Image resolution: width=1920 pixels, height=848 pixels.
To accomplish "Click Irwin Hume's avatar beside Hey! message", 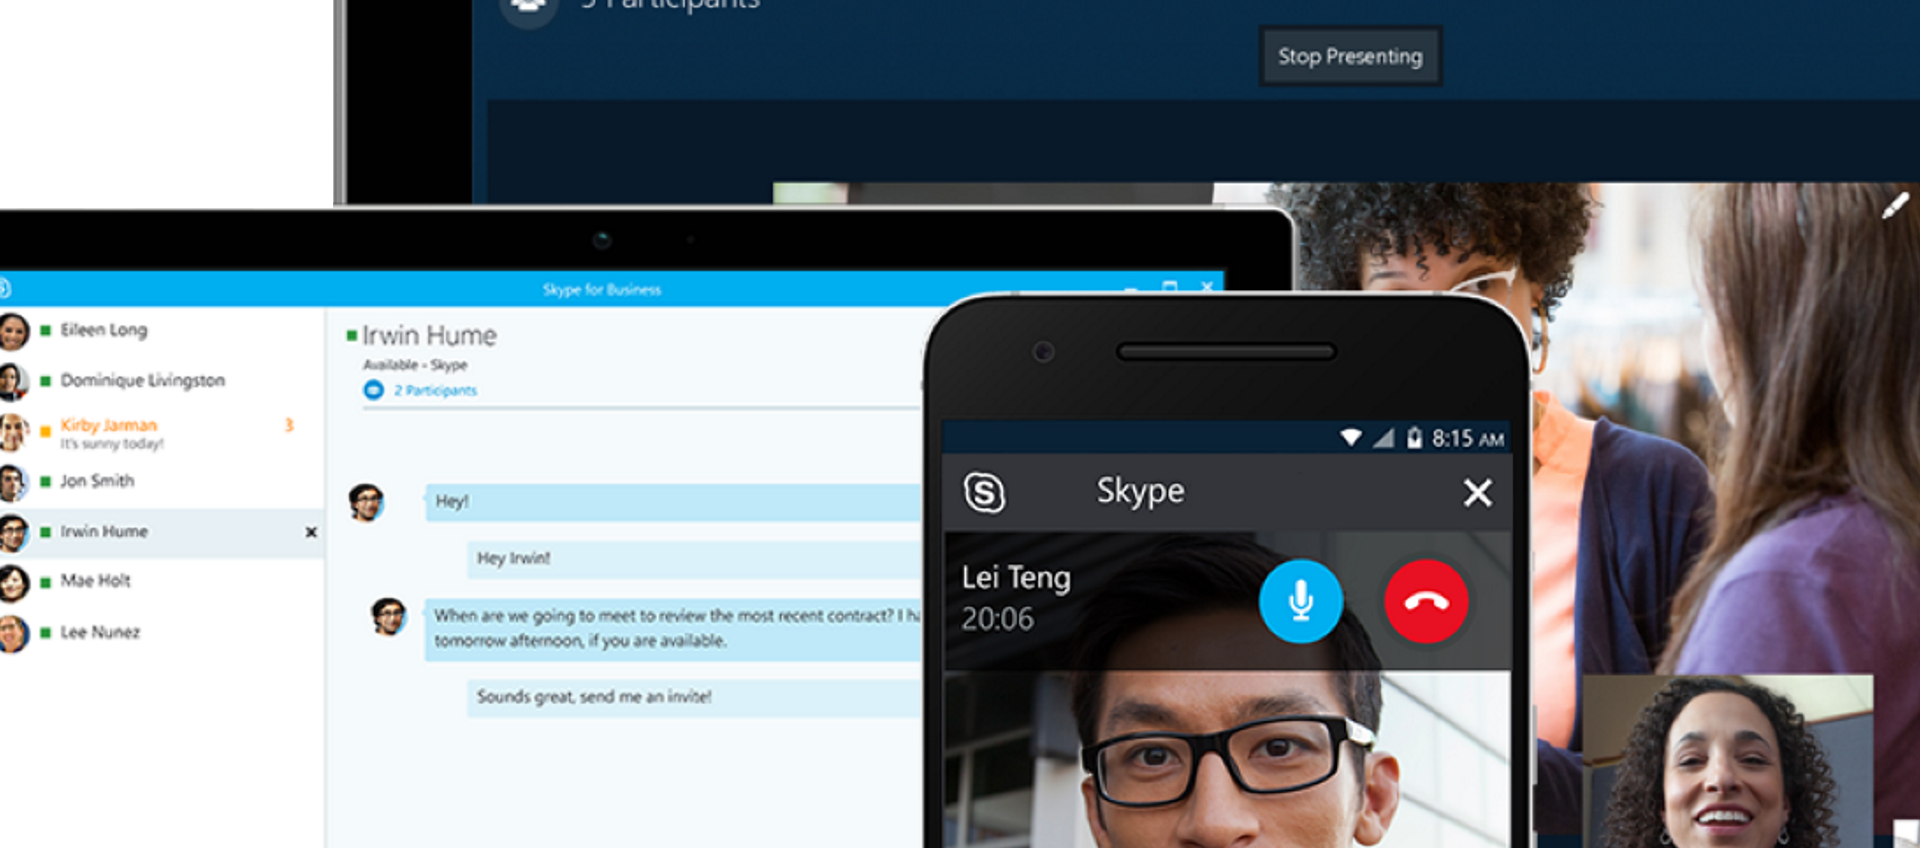I will 366,502.
